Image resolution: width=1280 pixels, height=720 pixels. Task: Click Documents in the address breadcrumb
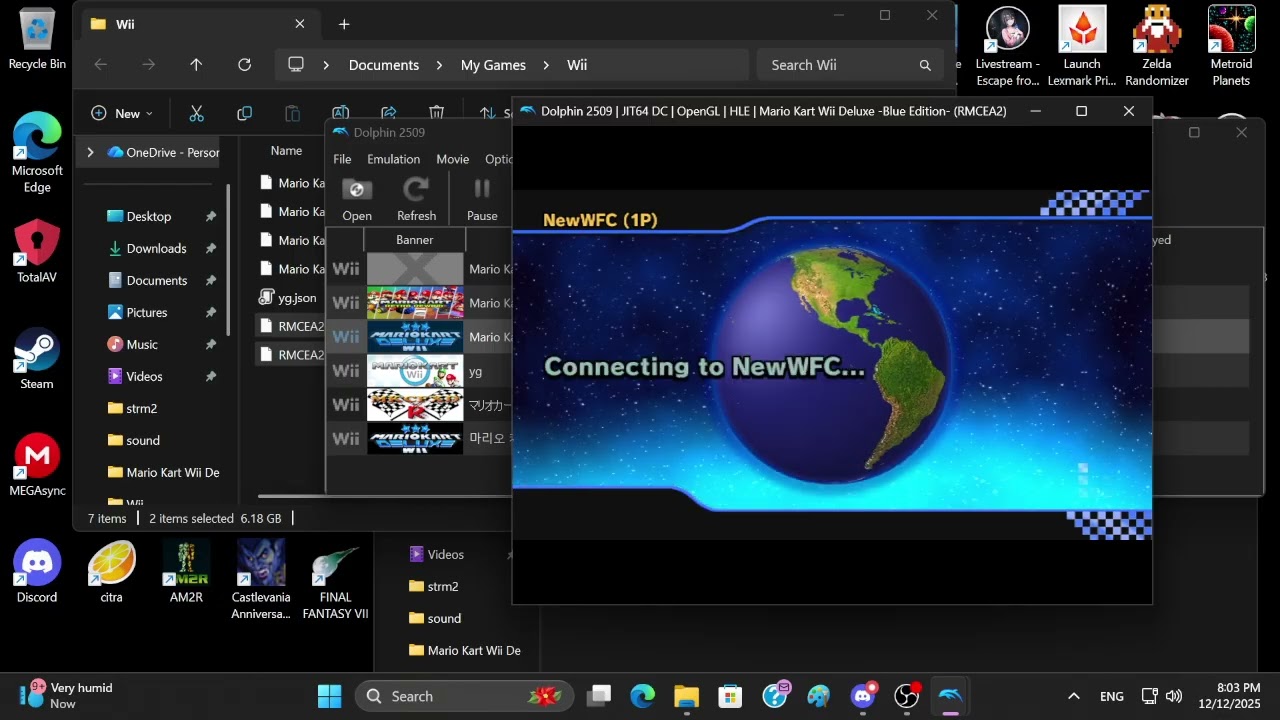point(384,65)
